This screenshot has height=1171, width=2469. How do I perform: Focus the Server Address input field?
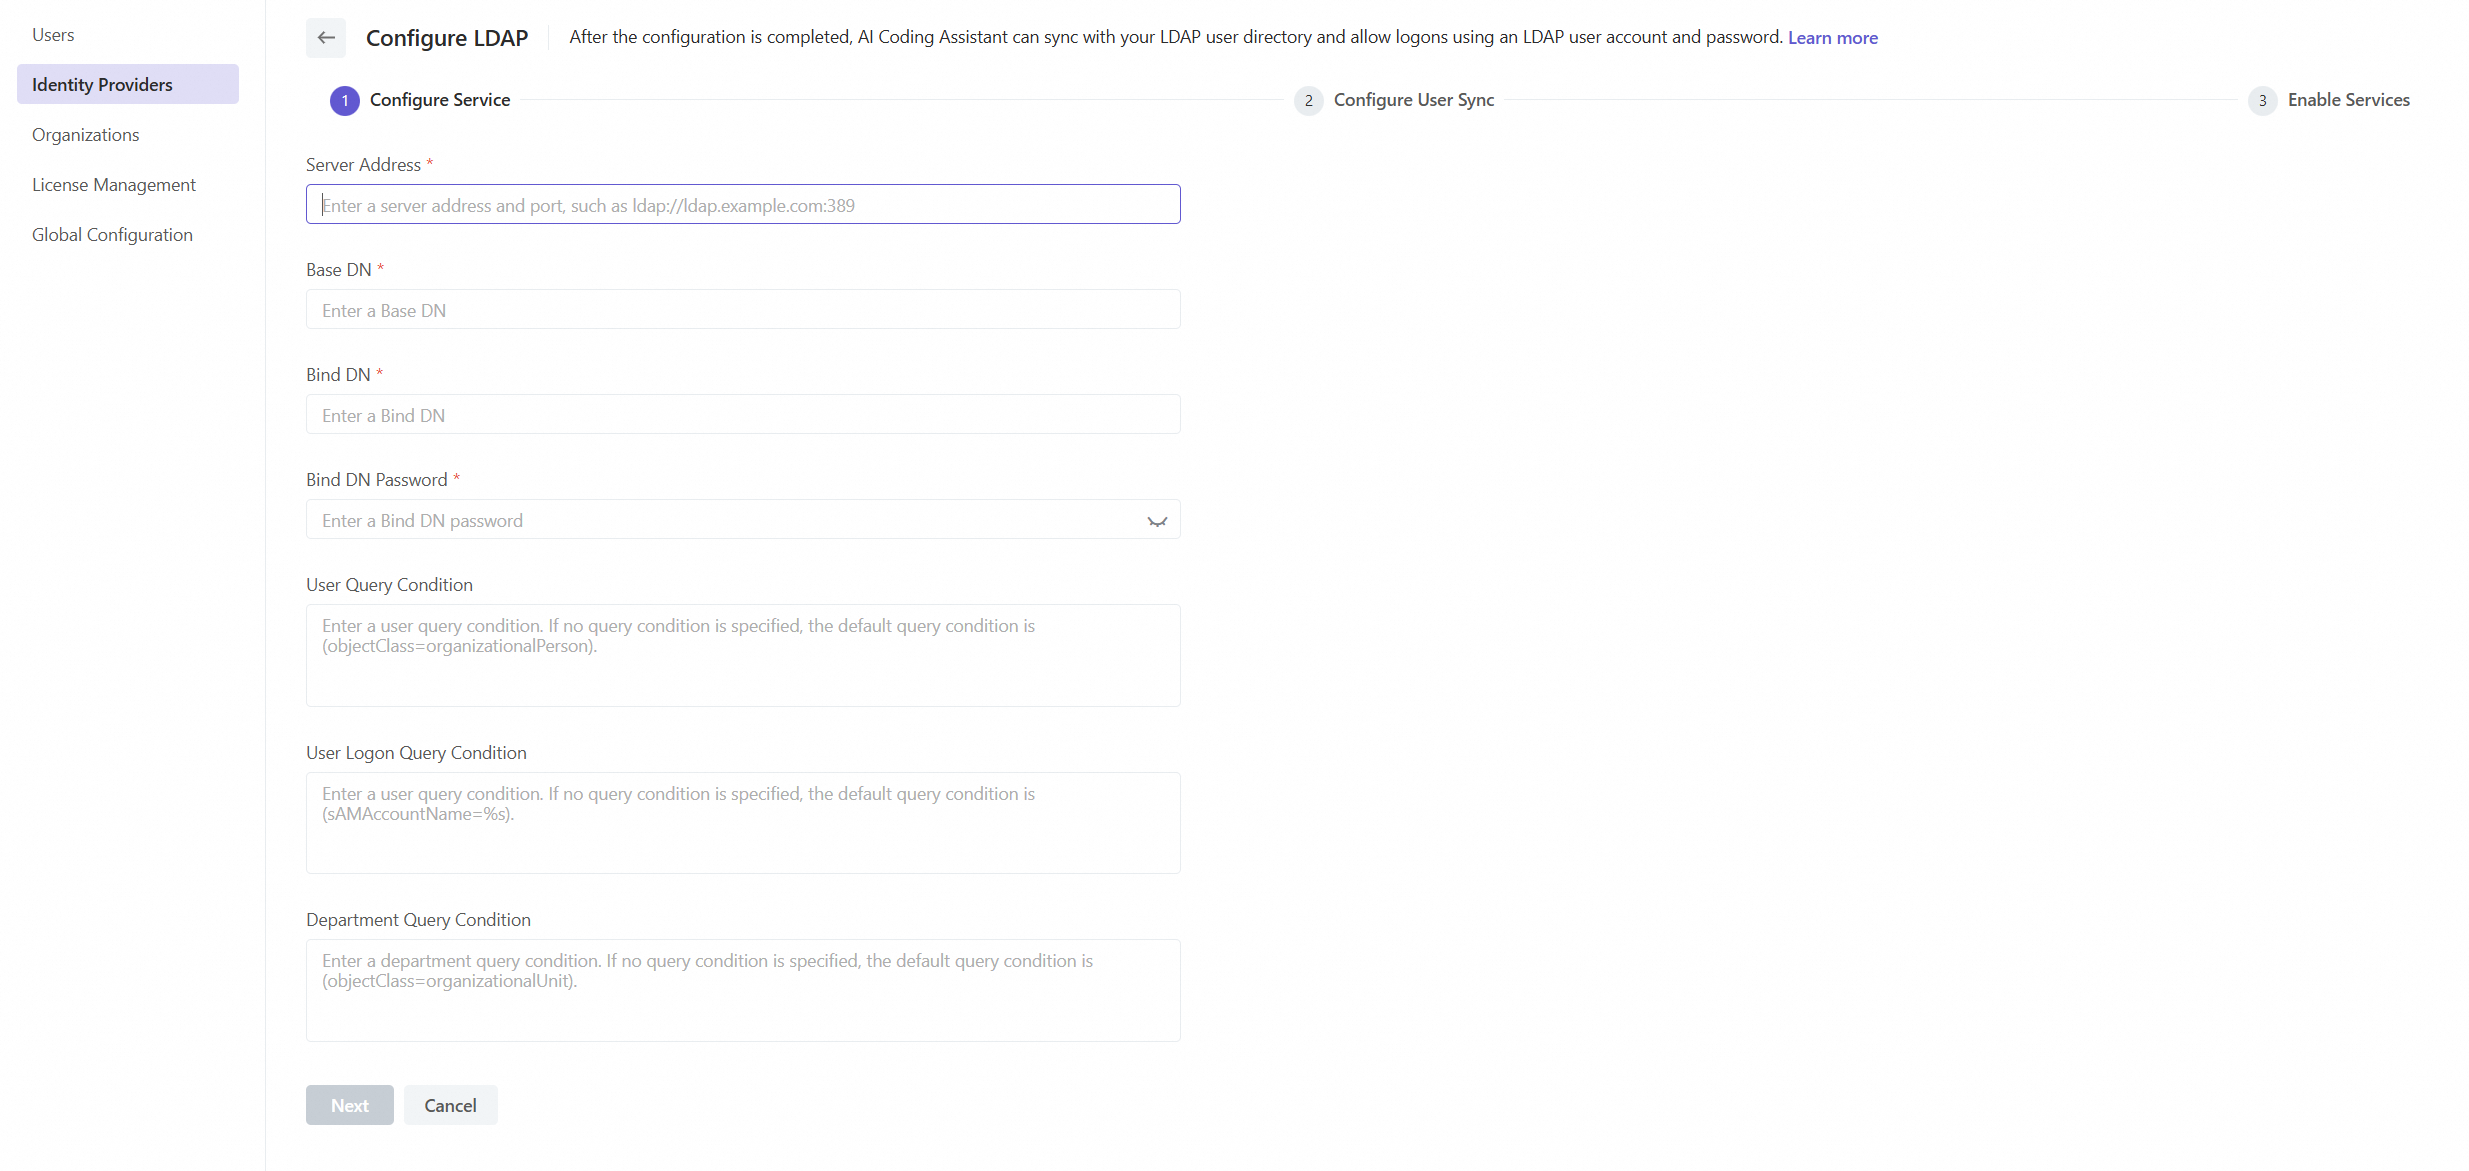click(742, 205)
